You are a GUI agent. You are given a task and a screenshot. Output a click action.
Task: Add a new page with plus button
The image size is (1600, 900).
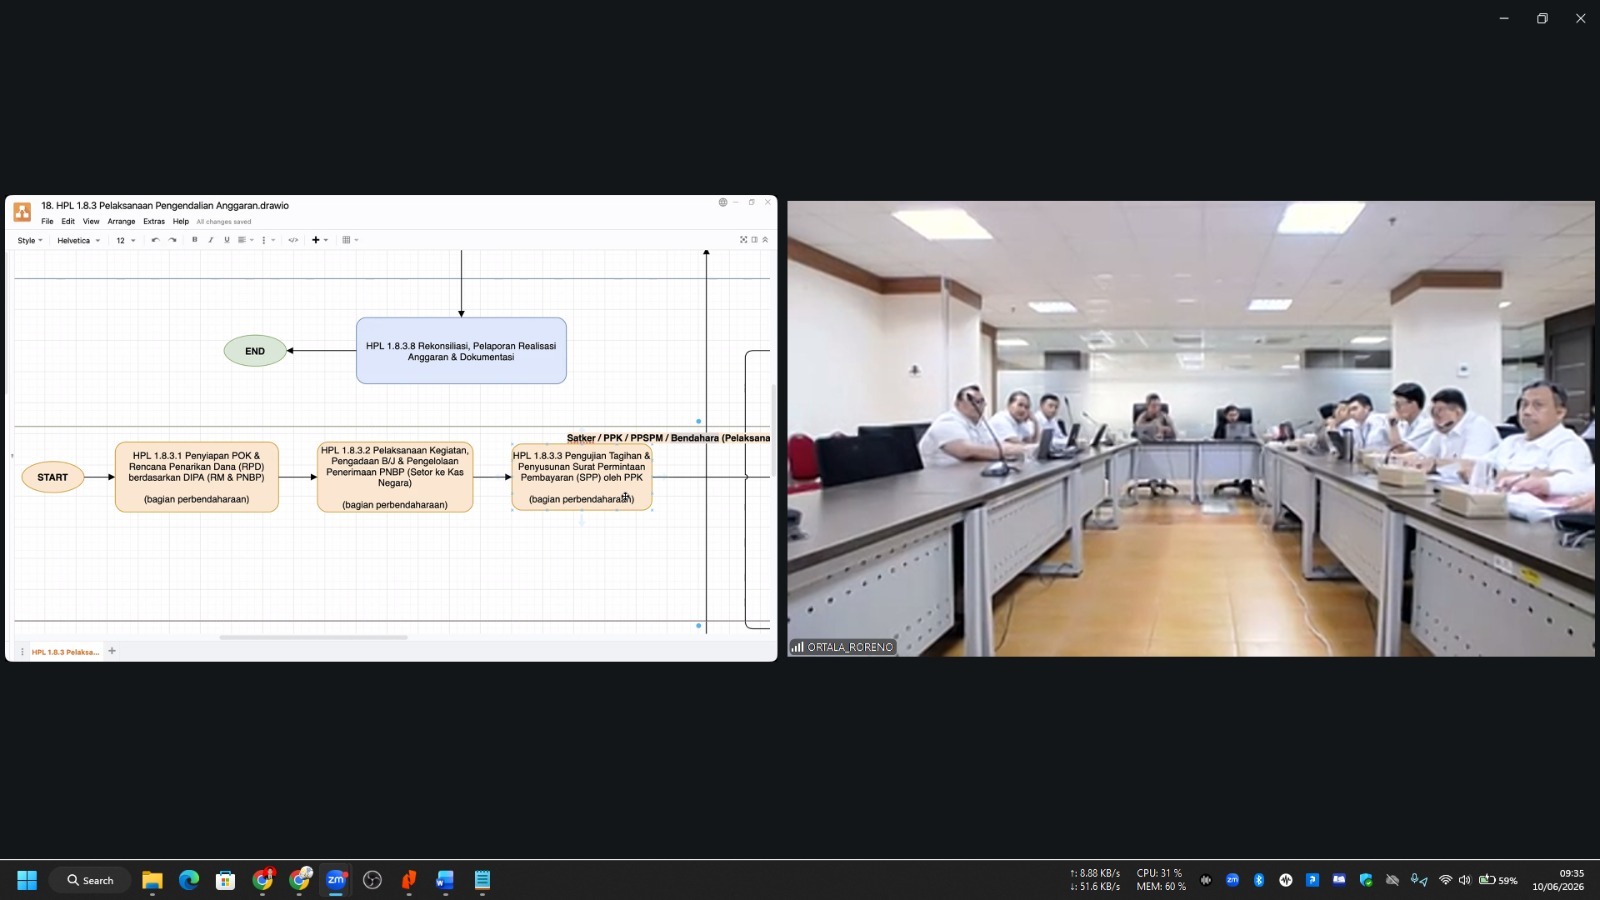point(112,651)
